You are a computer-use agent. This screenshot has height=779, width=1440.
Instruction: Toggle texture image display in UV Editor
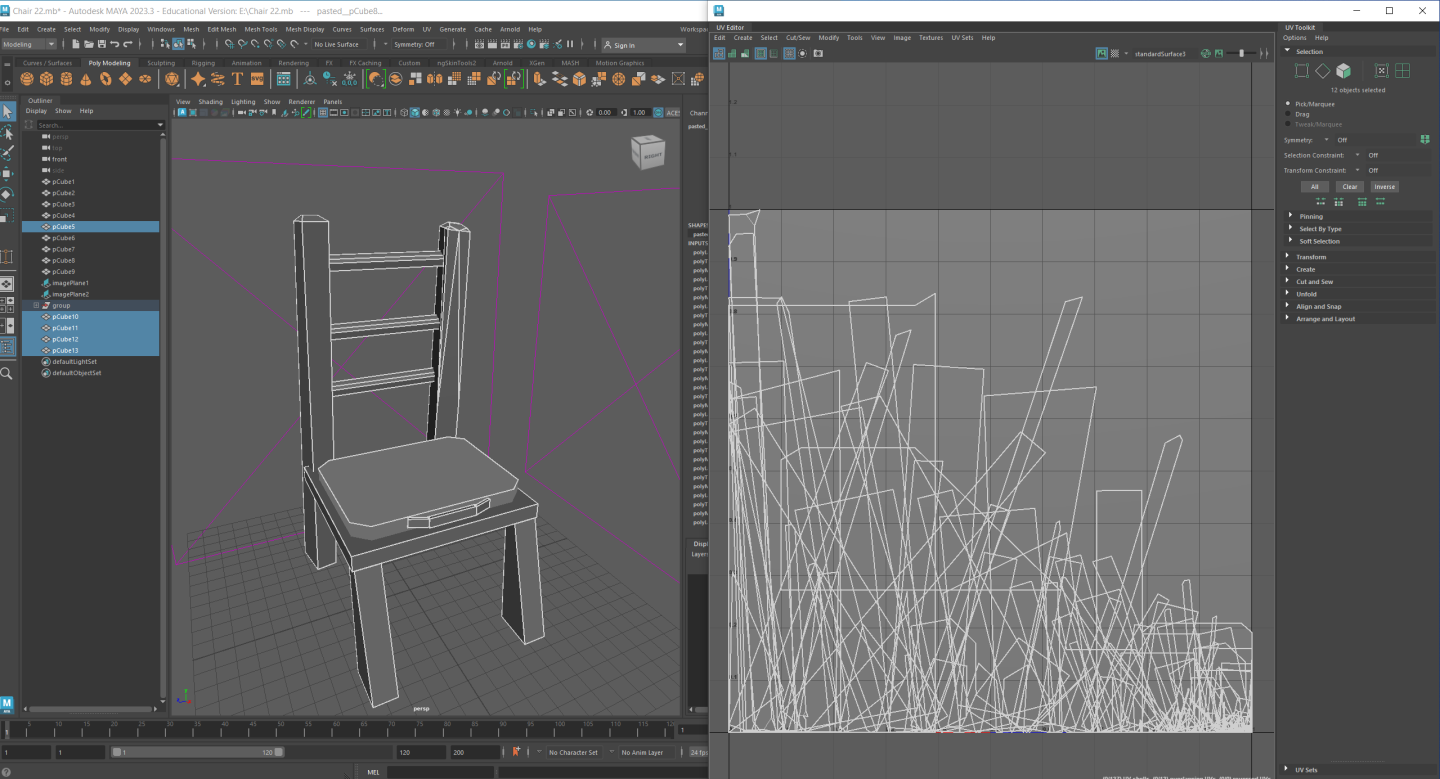pos(1102,53)
